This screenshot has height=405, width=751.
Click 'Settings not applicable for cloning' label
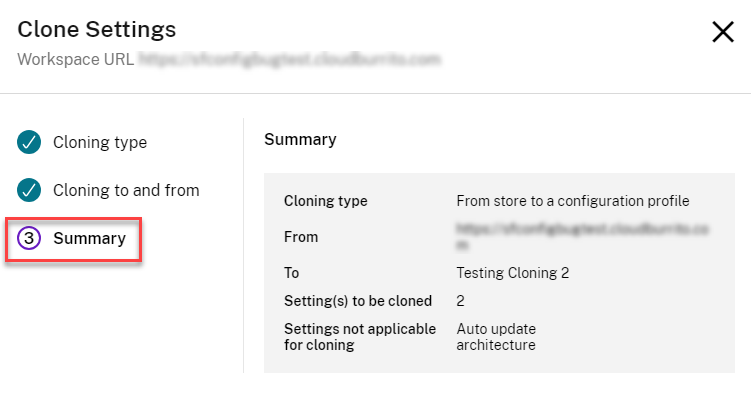tap(360, 336)
